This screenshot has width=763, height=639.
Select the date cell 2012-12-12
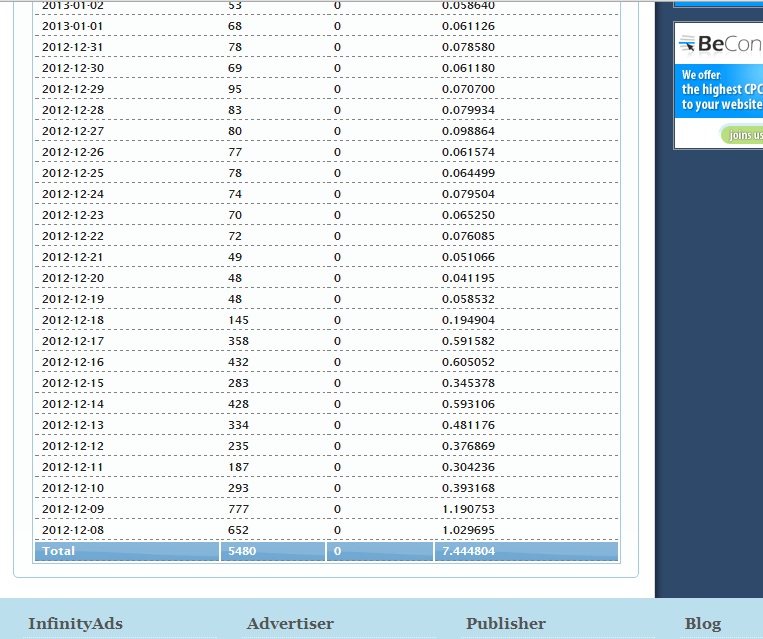pos(73,446)
